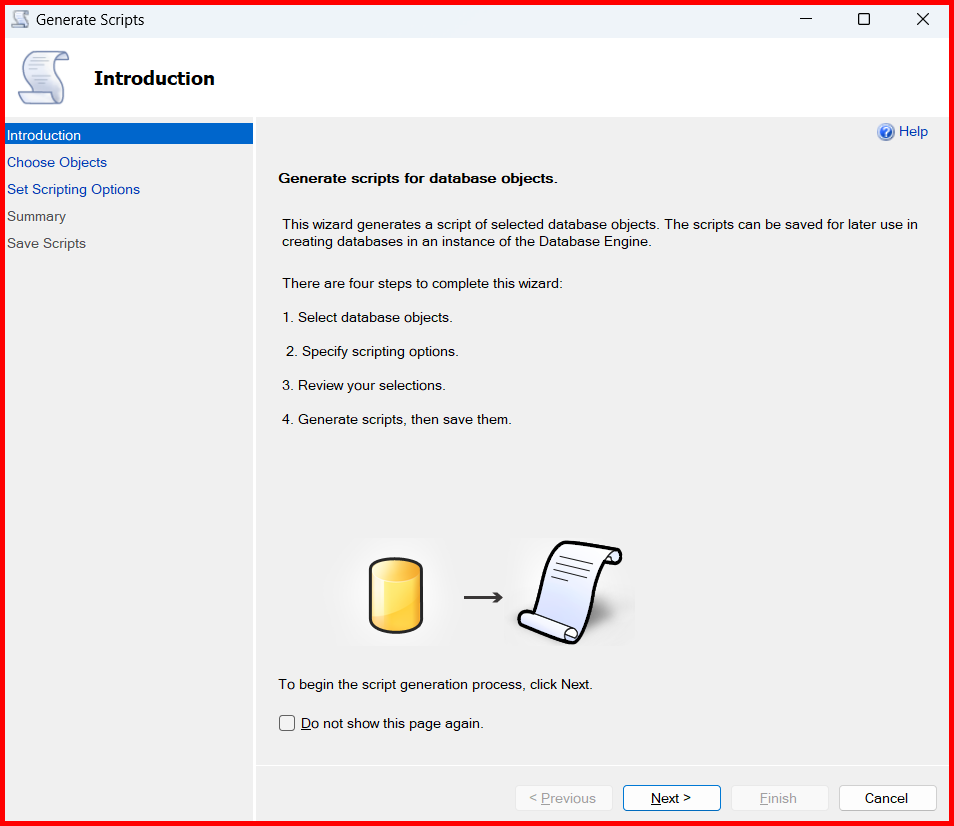This screenshot has width=954, height=826.
Task: Select the Summary step in sidebar
Action: tap(36, 216)
